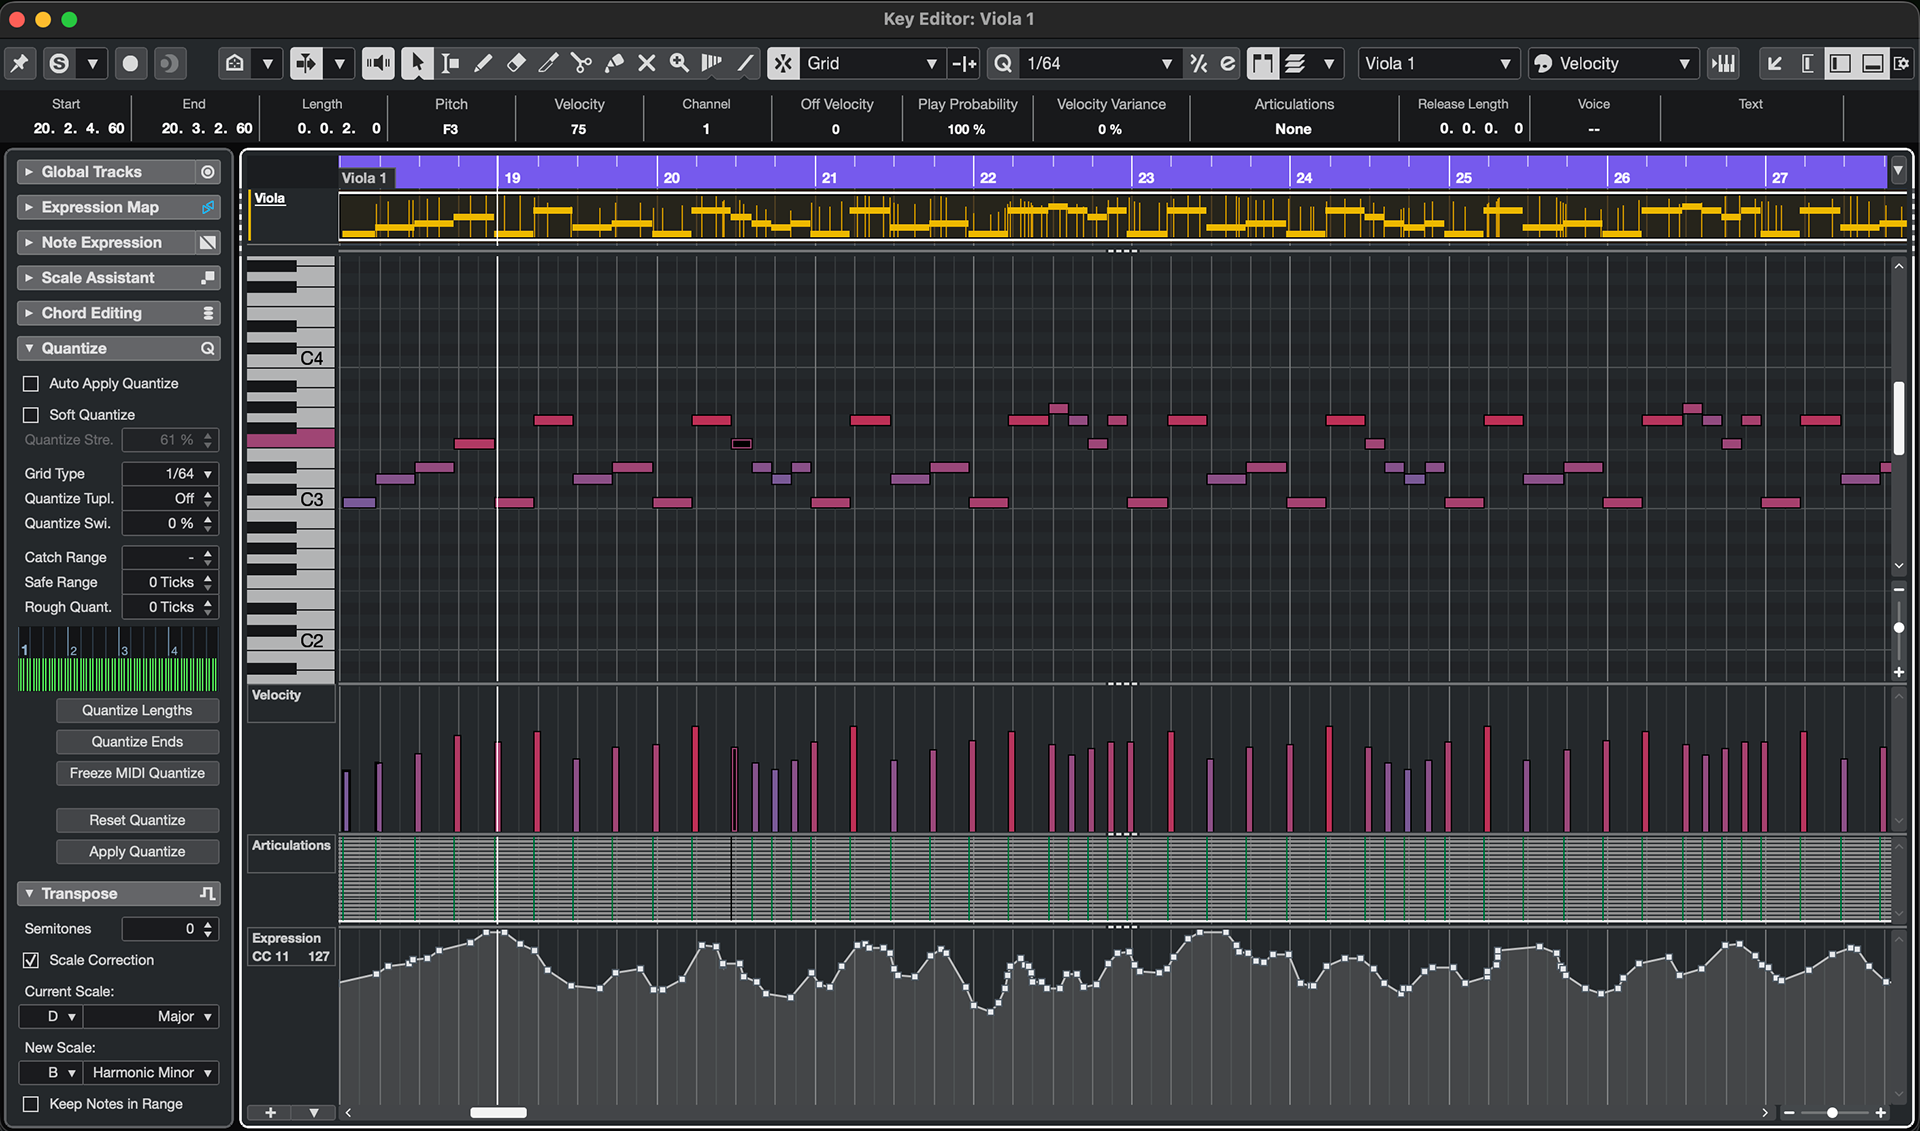Click the Solo Editor S button

[x=59, y=63]
